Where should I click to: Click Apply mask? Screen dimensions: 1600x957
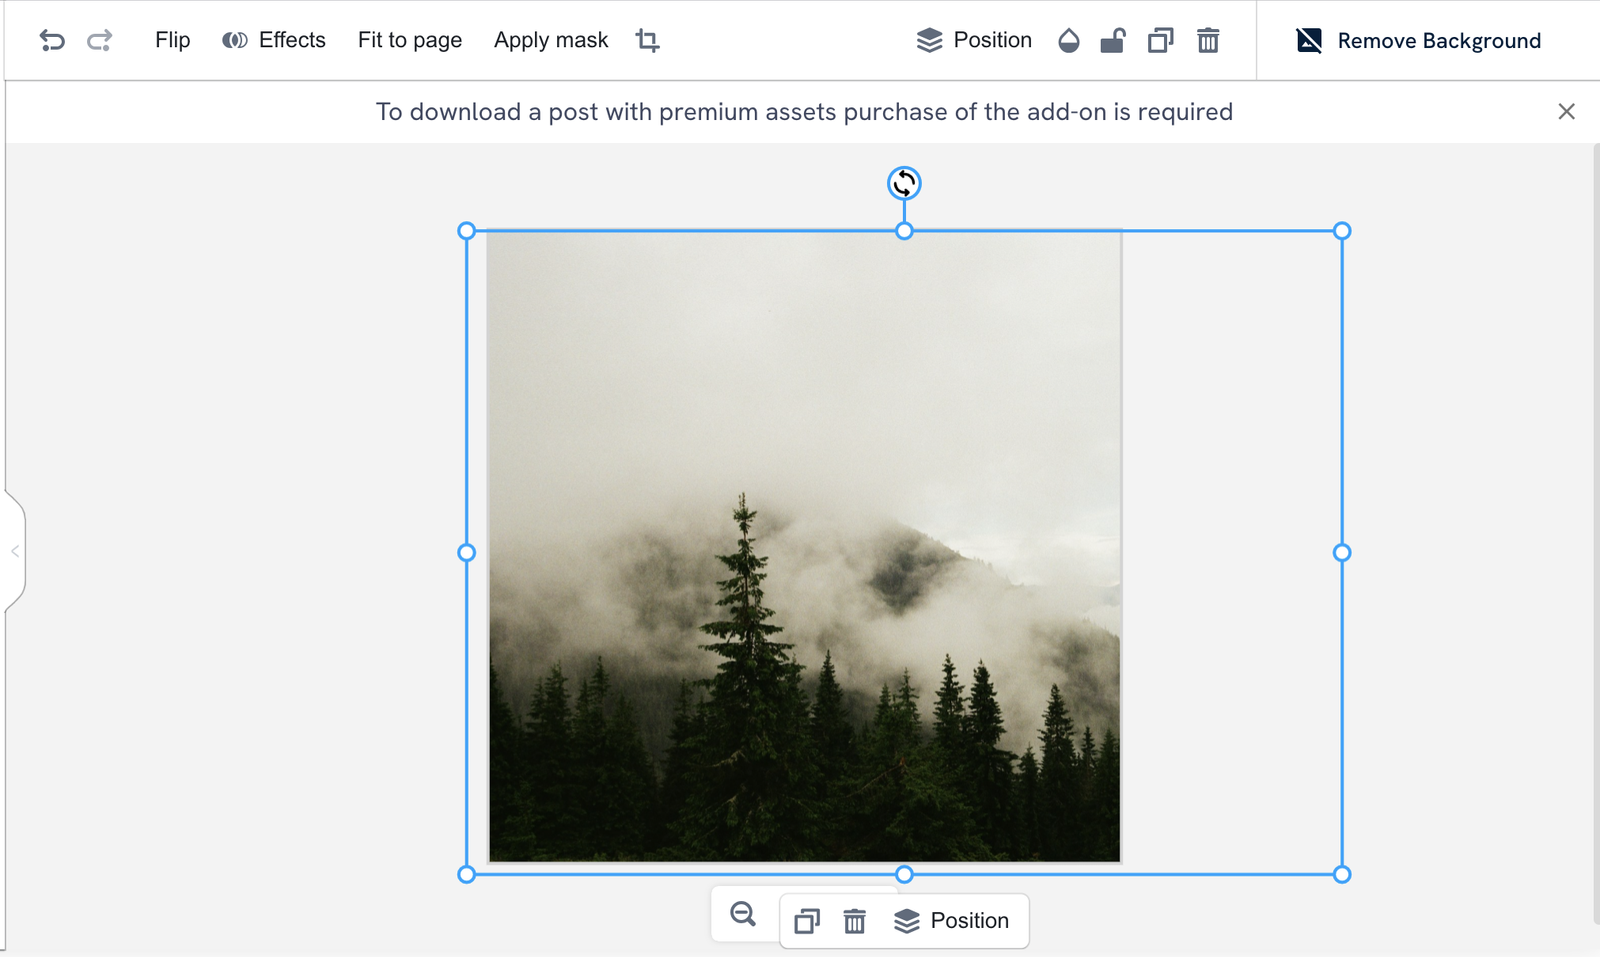pyautogui.click(x=550, y=40)
